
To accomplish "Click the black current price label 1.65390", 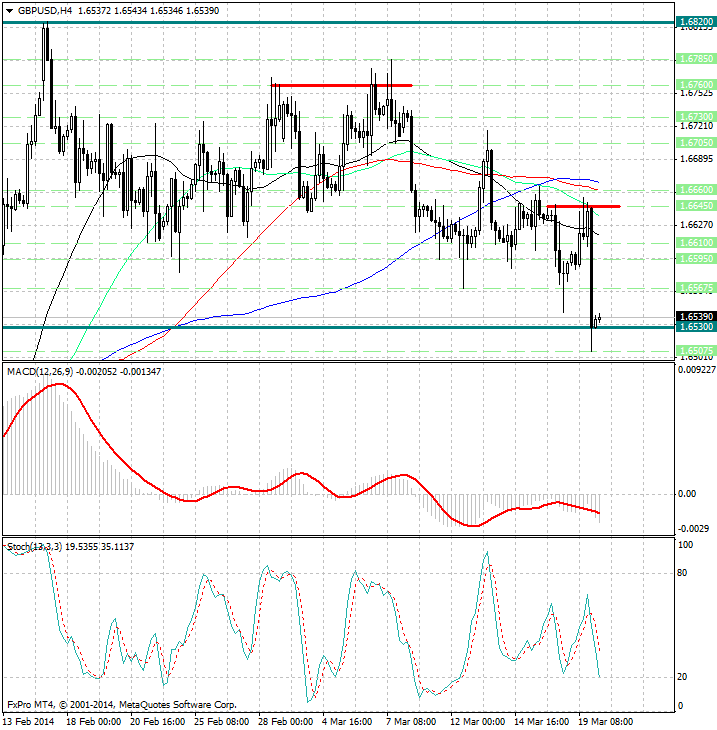I will pyautogui.click(x=695, y=316).
